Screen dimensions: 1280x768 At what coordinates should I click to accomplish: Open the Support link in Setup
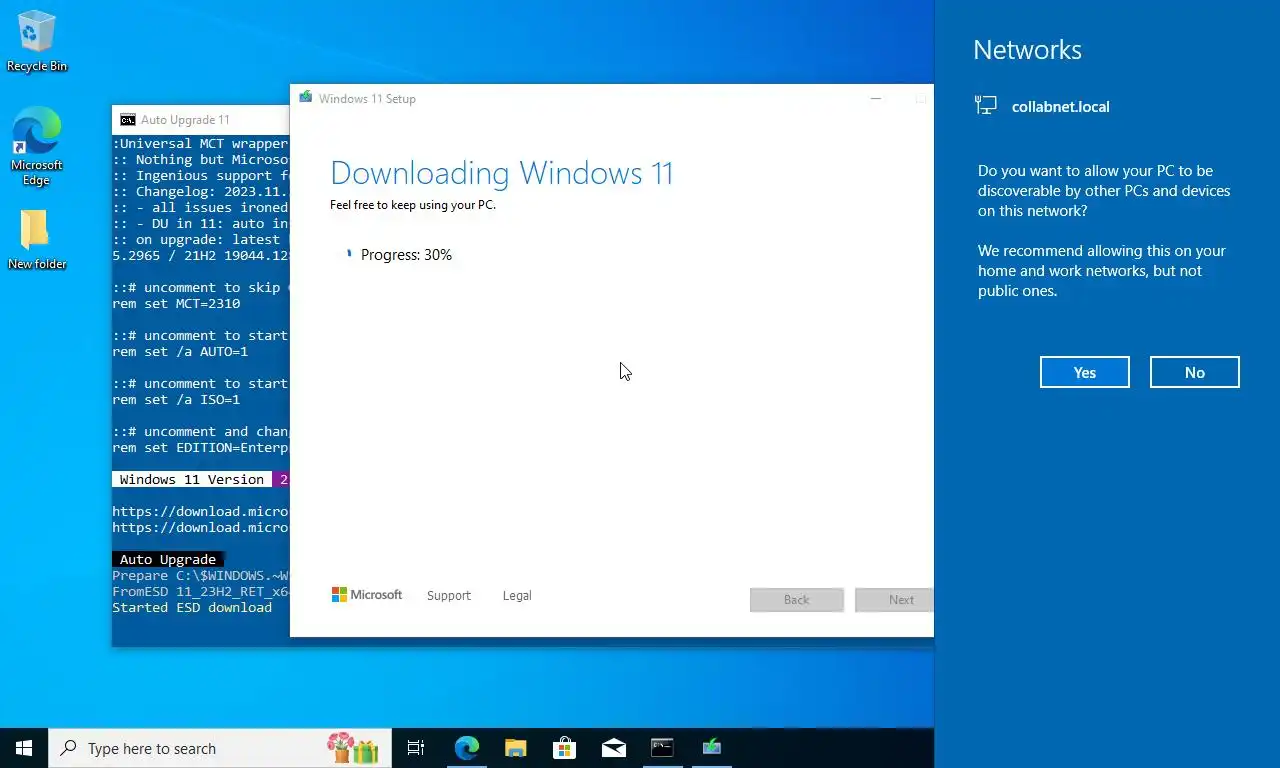pyautogui.click(x=448, y=595)
